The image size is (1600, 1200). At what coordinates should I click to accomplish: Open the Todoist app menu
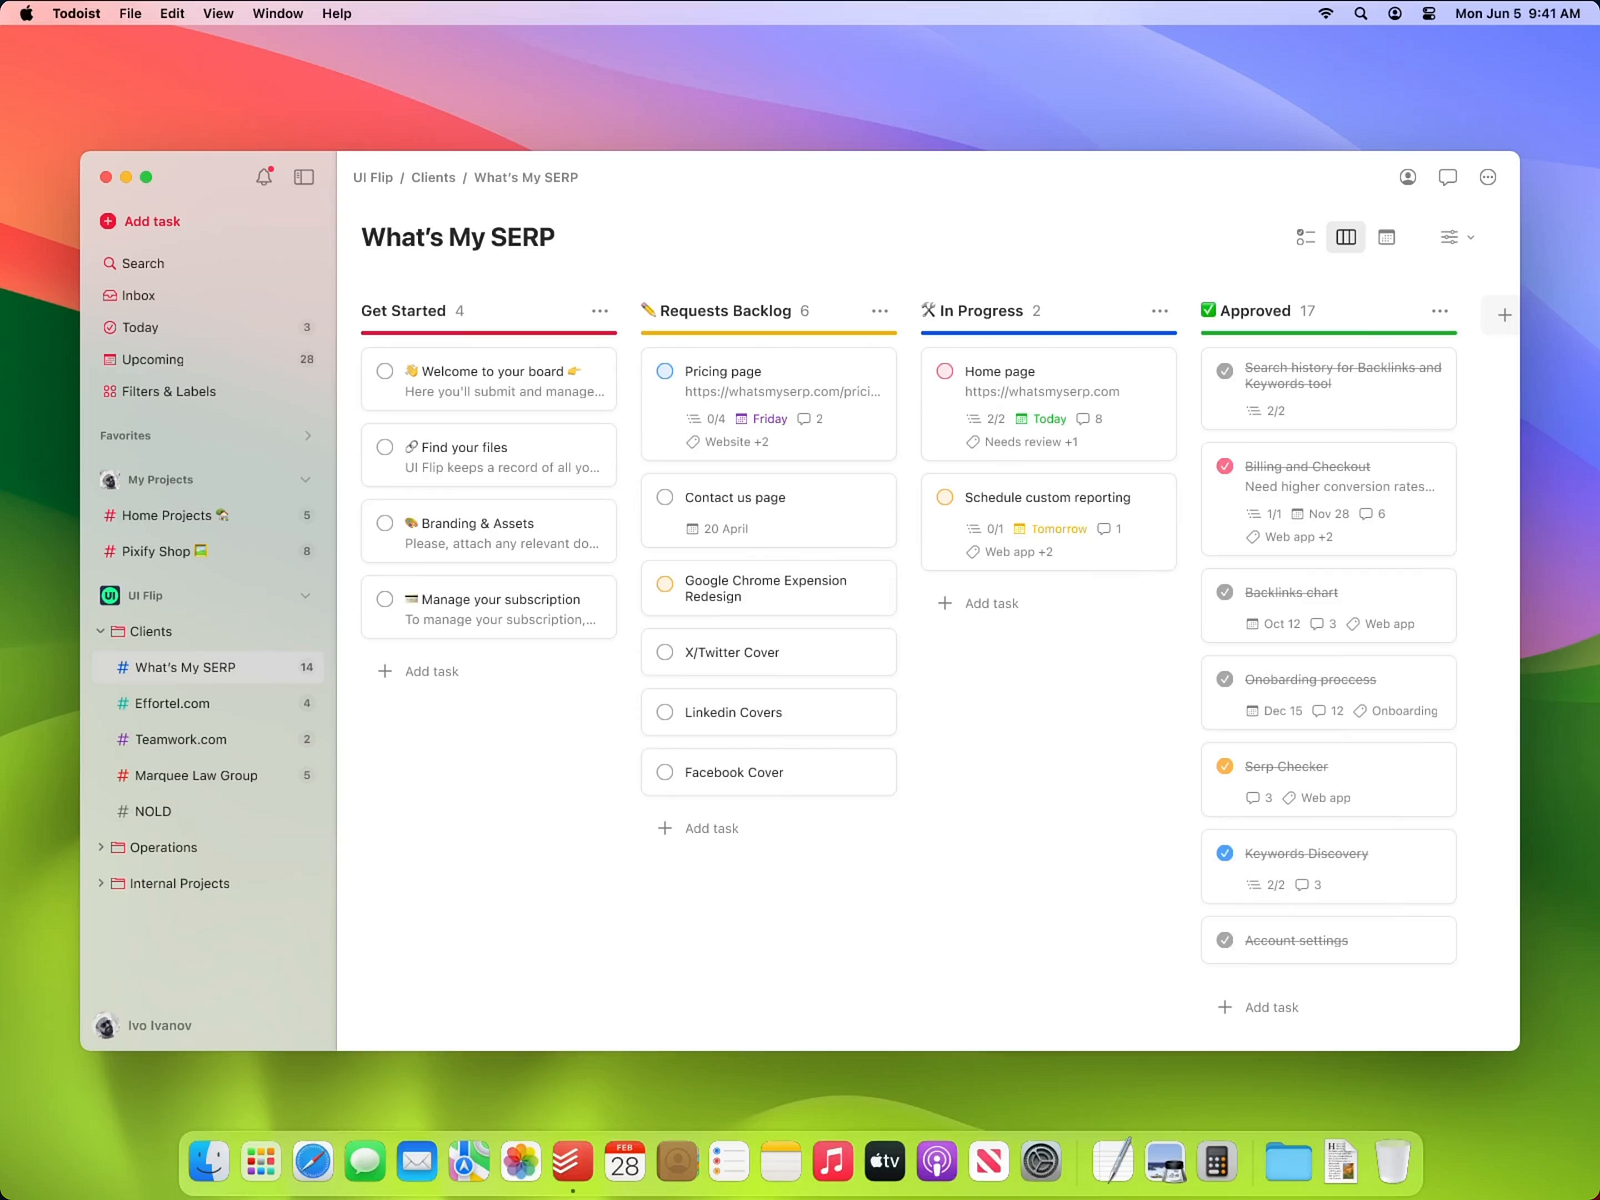[x=76, y=13]
